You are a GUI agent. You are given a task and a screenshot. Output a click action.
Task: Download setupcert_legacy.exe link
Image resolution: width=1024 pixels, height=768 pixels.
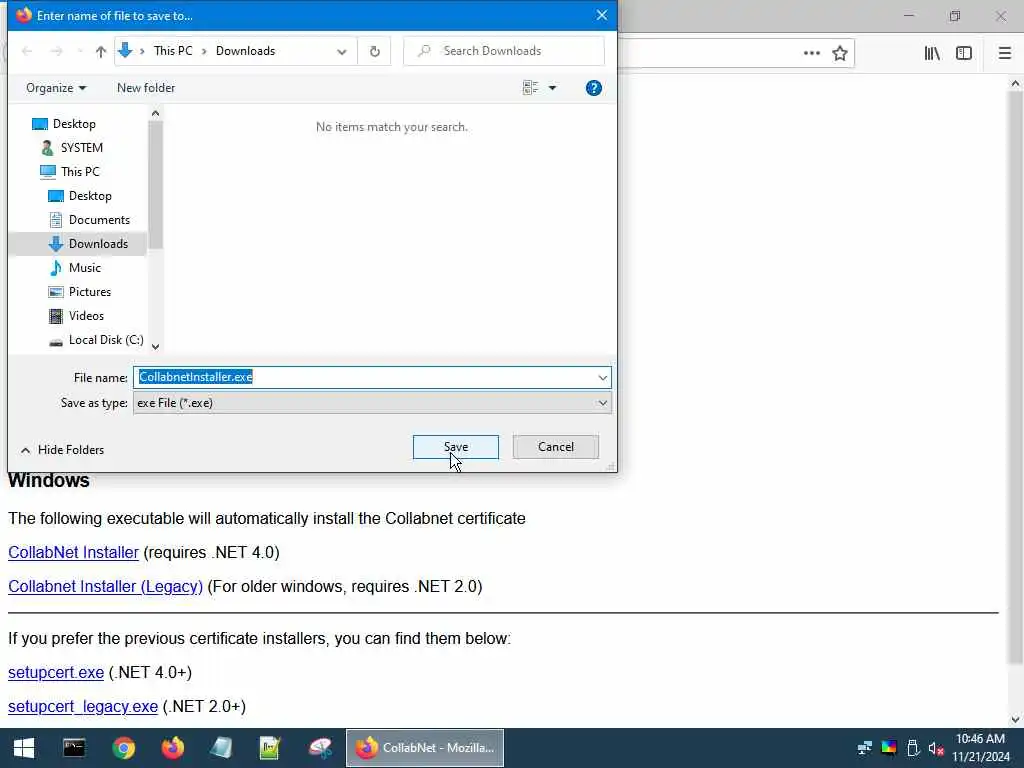click(x=83, y=707)
